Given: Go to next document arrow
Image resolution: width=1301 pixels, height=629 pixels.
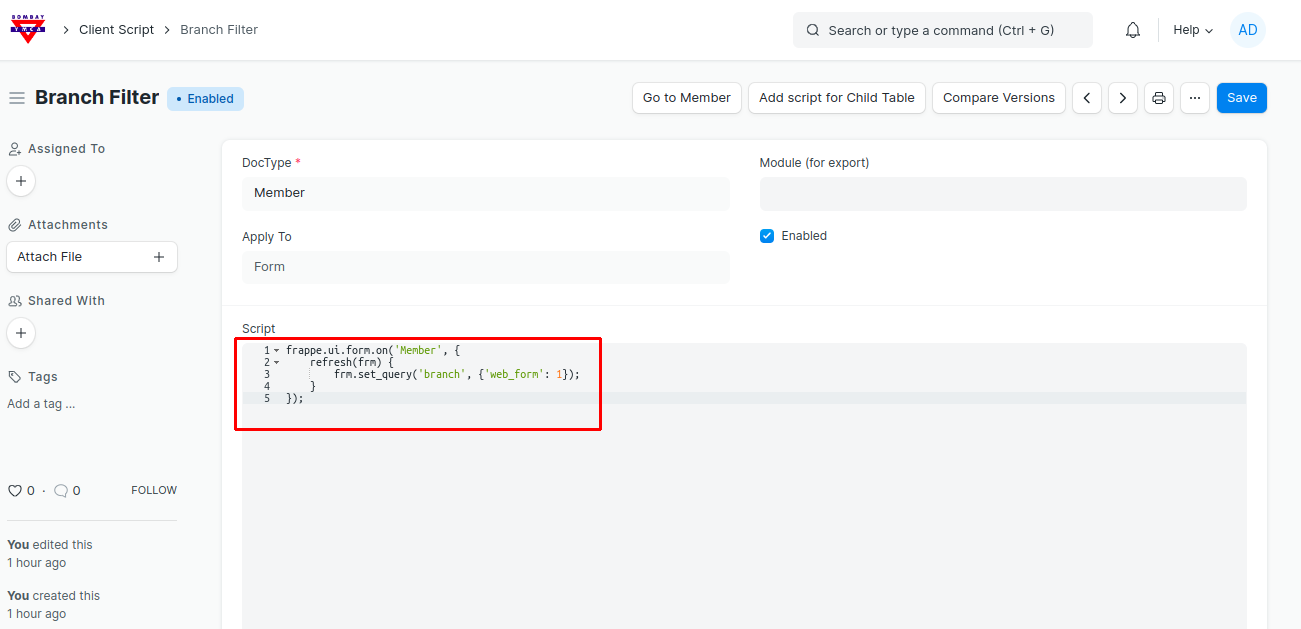Looking at the screenshot, I should (1123, 98).
